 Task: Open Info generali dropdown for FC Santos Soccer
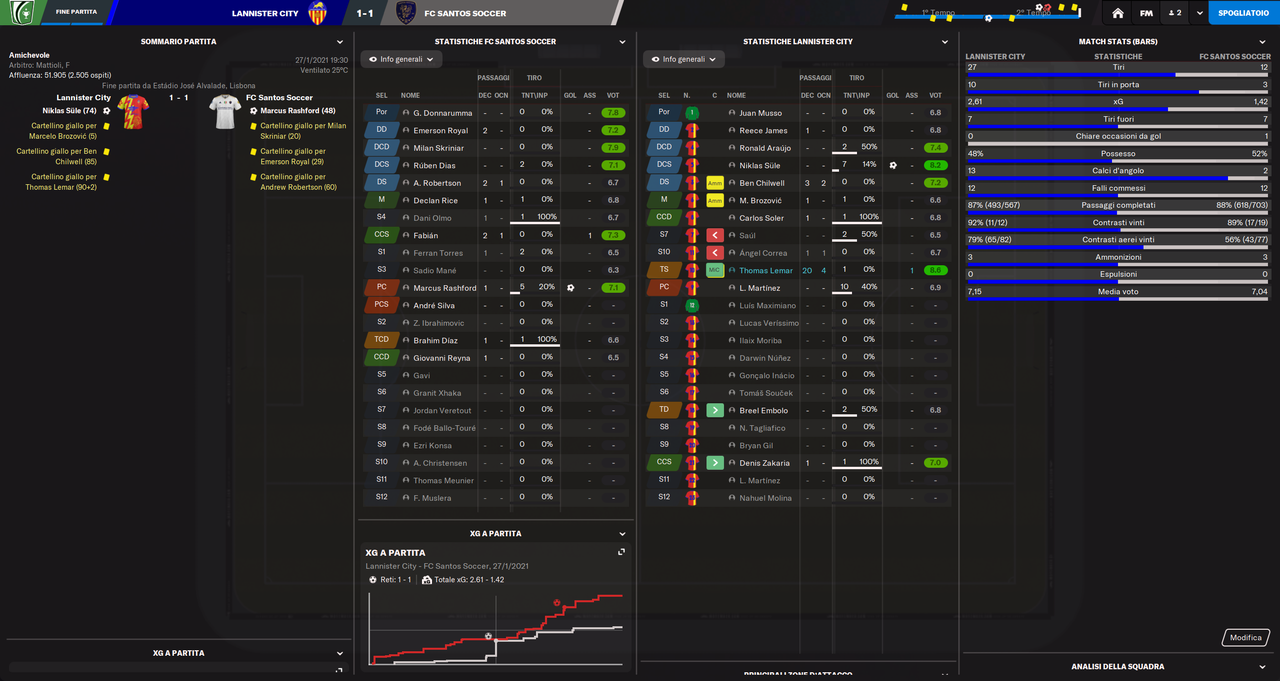(x=401, y=59)
